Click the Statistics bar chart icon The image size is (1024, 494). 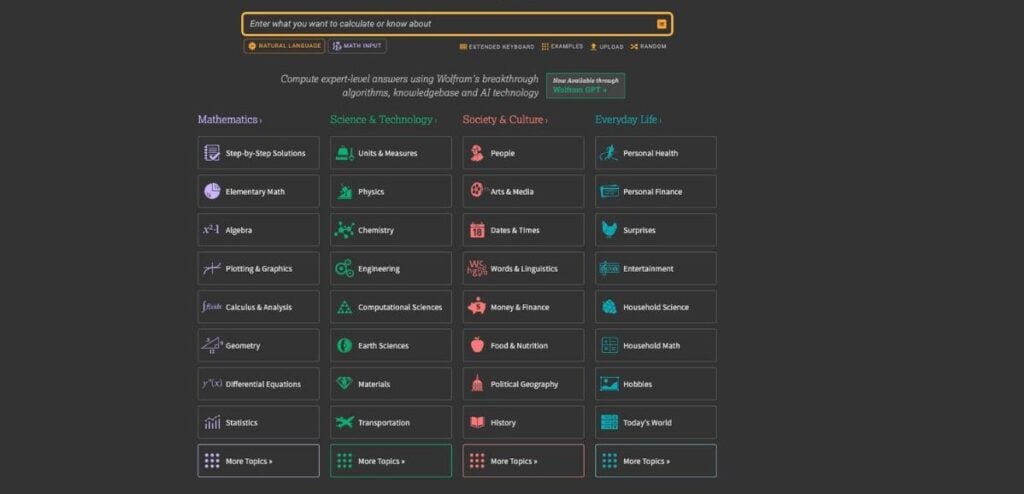tap(212, 423)
